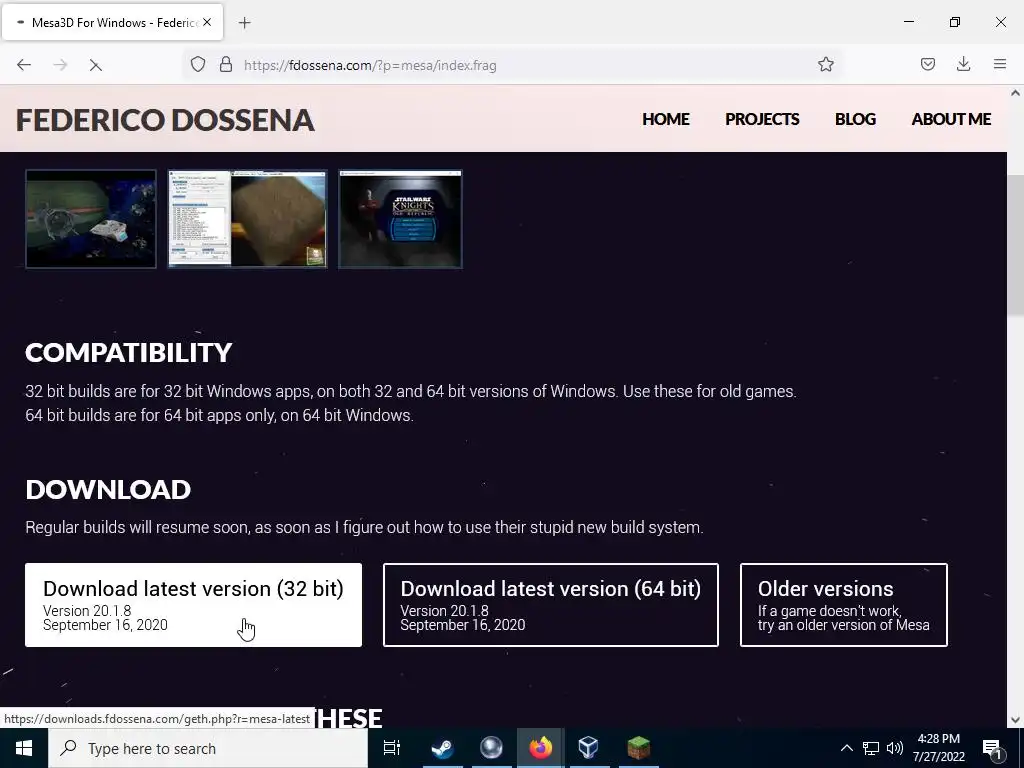Open the Firefox application menu
Screen dimensions: 1024x768
tap(1000, 64)
